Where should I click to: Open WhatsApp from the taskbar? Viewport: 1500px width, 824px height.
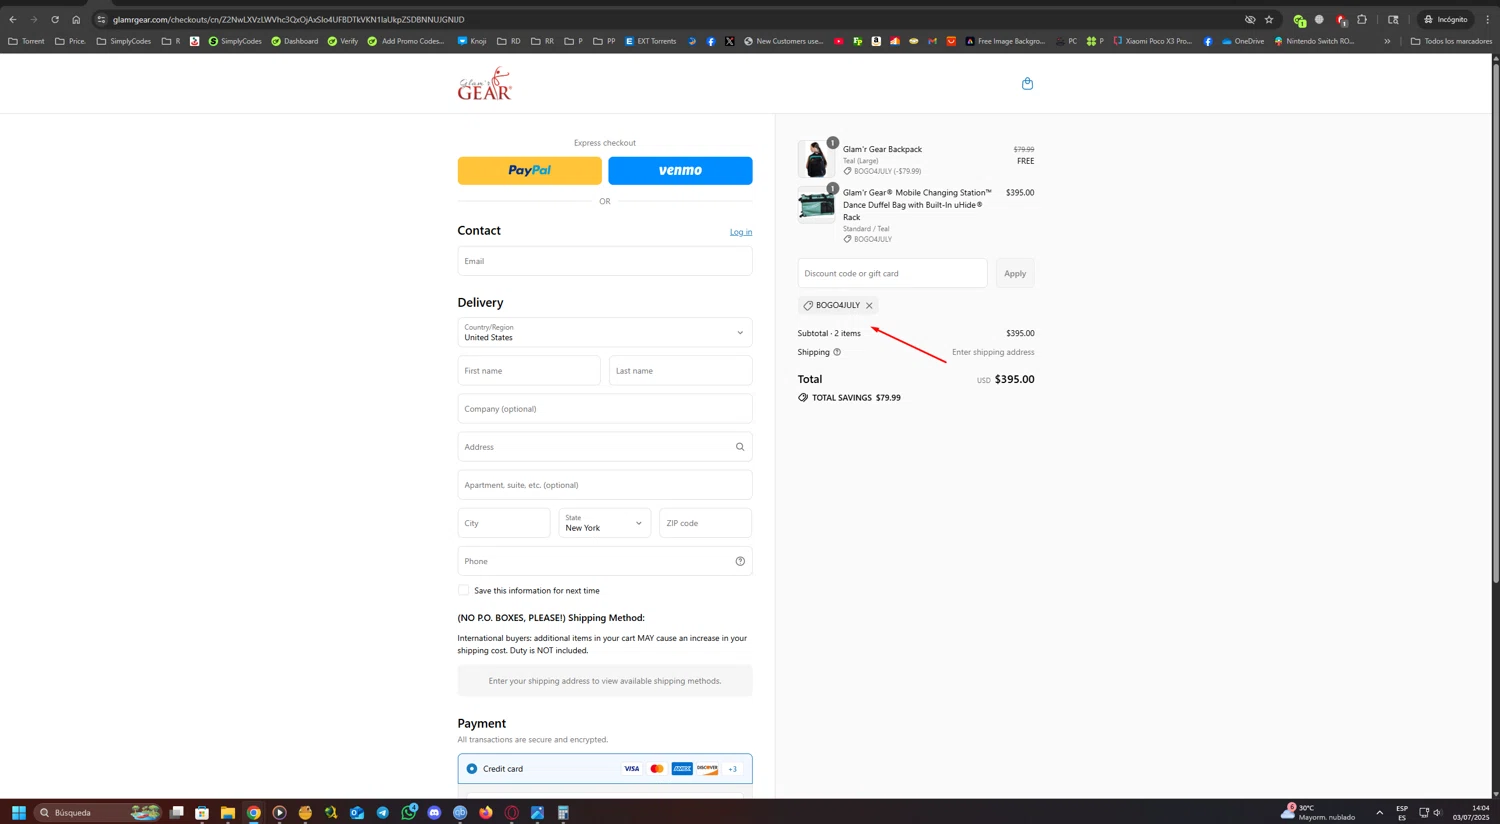[x=408, y=813]
